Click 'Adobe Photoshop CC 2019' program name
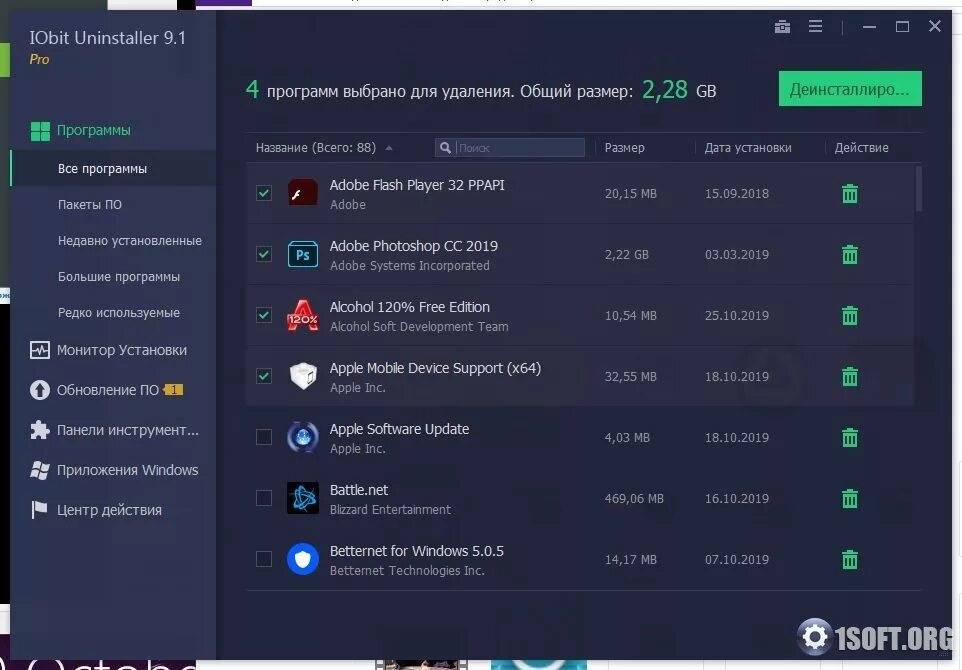962x670 pixels. tap(414, 246)
